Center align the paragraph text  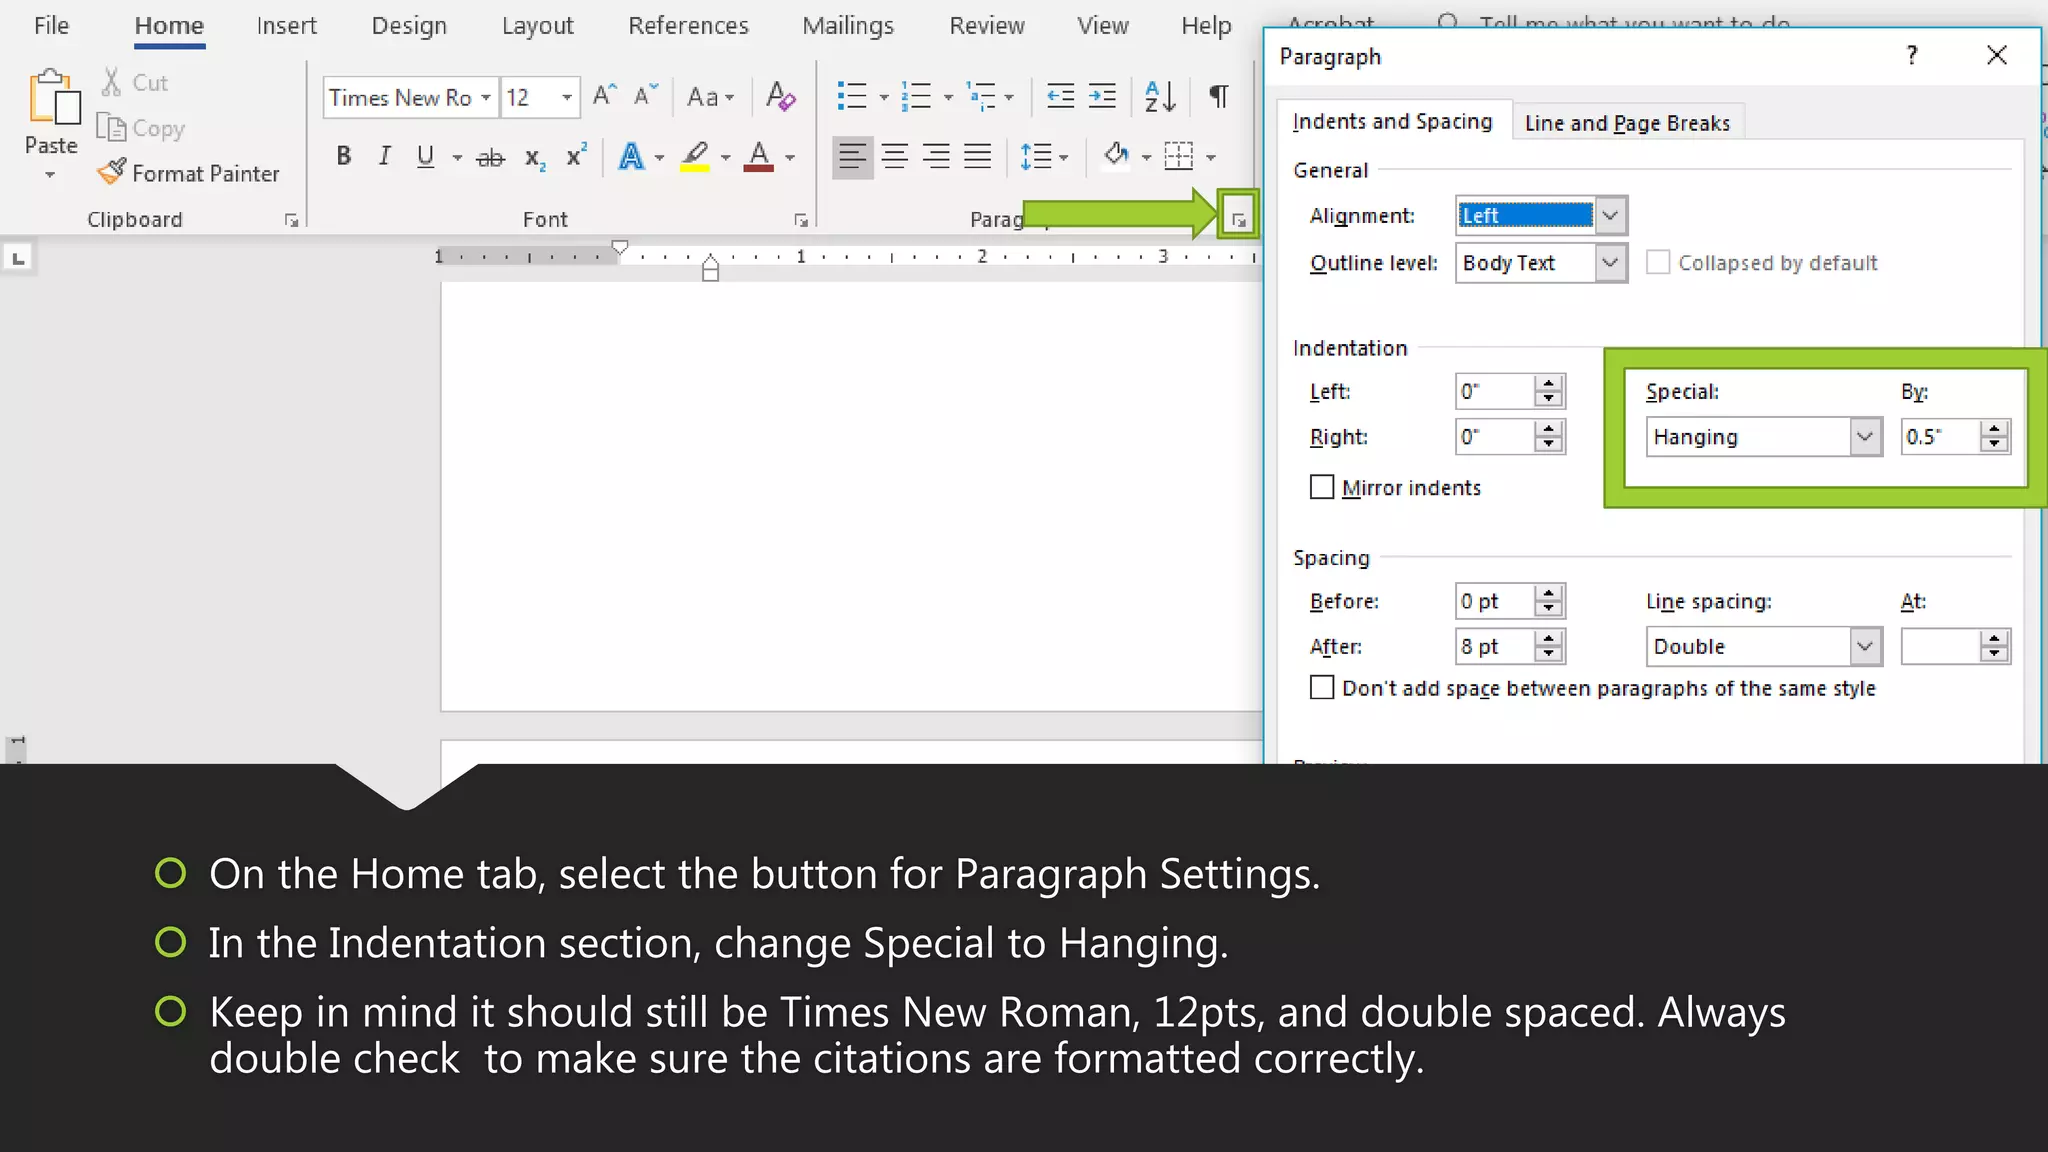[895, 156]
